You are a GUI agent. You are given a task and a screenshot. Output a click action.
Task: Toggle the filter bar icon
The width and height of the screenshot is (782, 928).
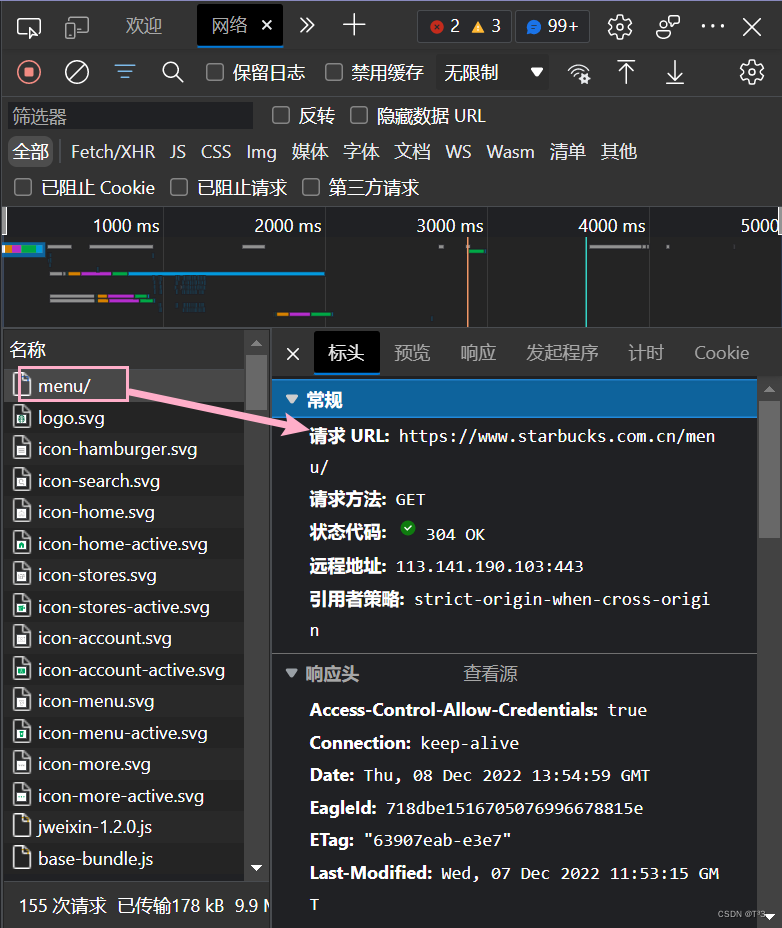coord(125,72)
